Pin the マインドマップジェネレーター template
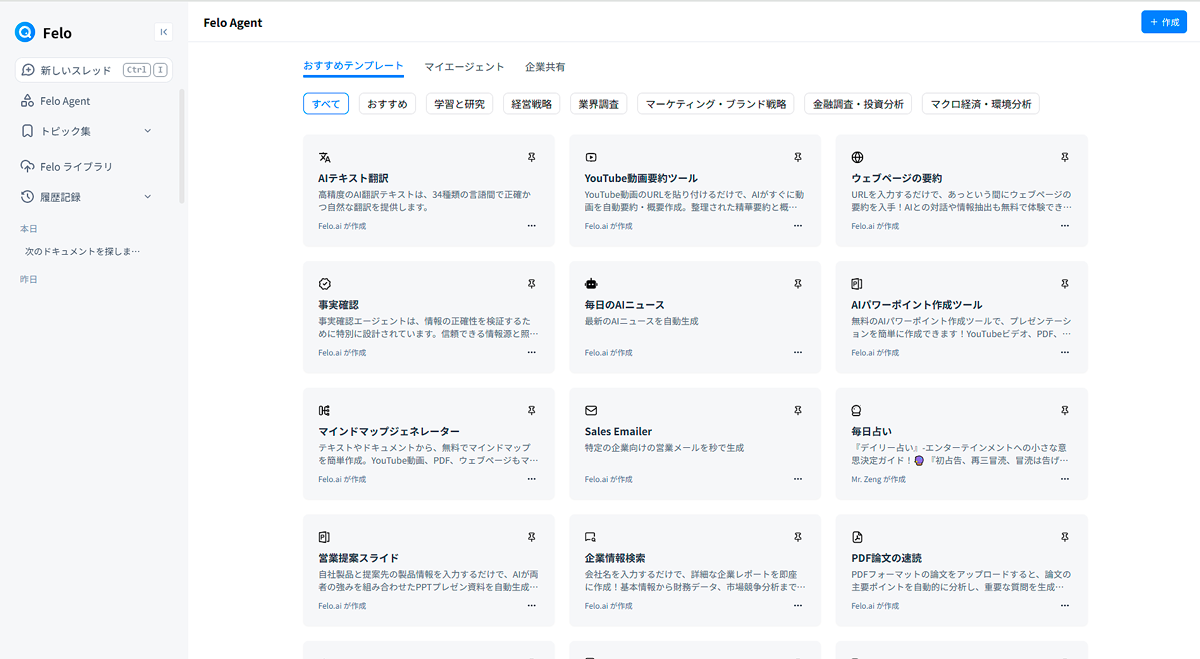The height and width of the screenshot is (659, 1200). [532, 410]
